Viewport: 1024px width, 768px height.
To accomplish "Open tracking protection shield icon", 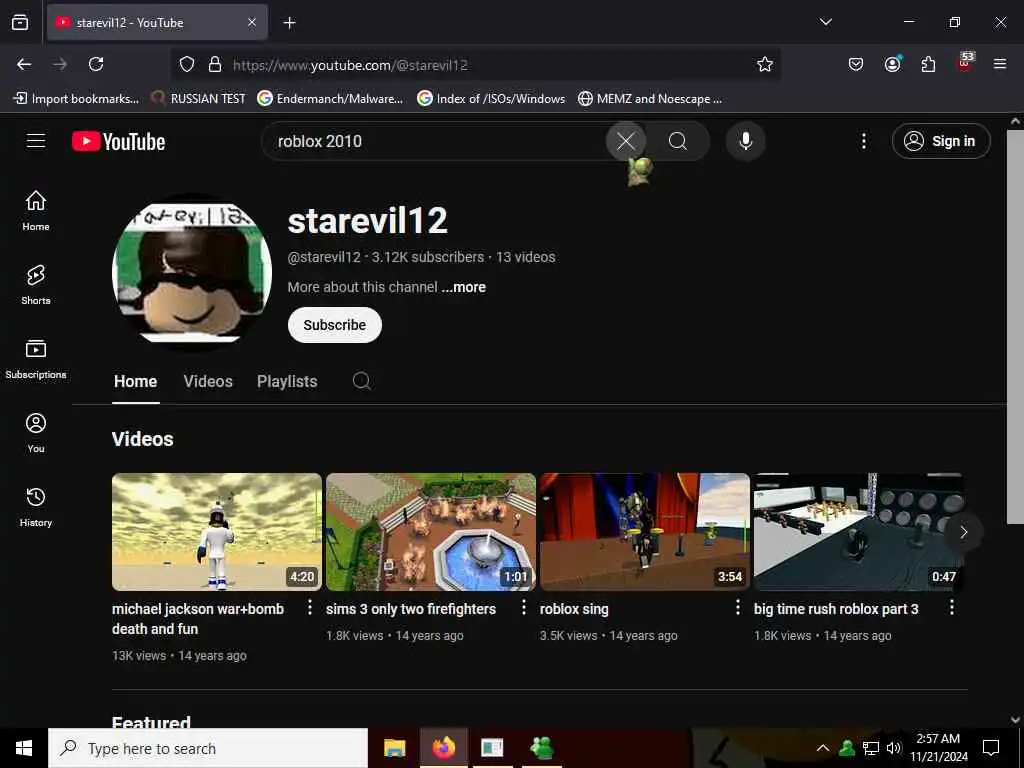I will point(187,64).
